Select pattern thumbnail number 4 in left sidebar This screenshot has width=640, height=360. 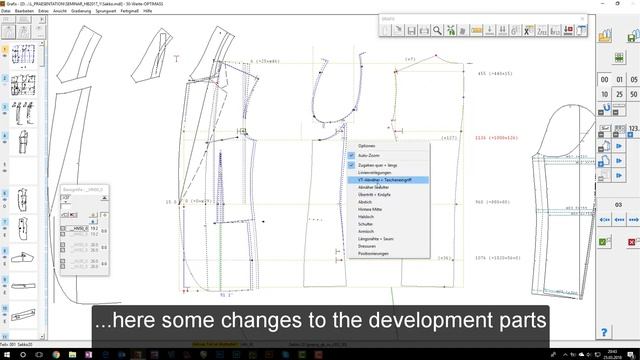pos(23,142)
